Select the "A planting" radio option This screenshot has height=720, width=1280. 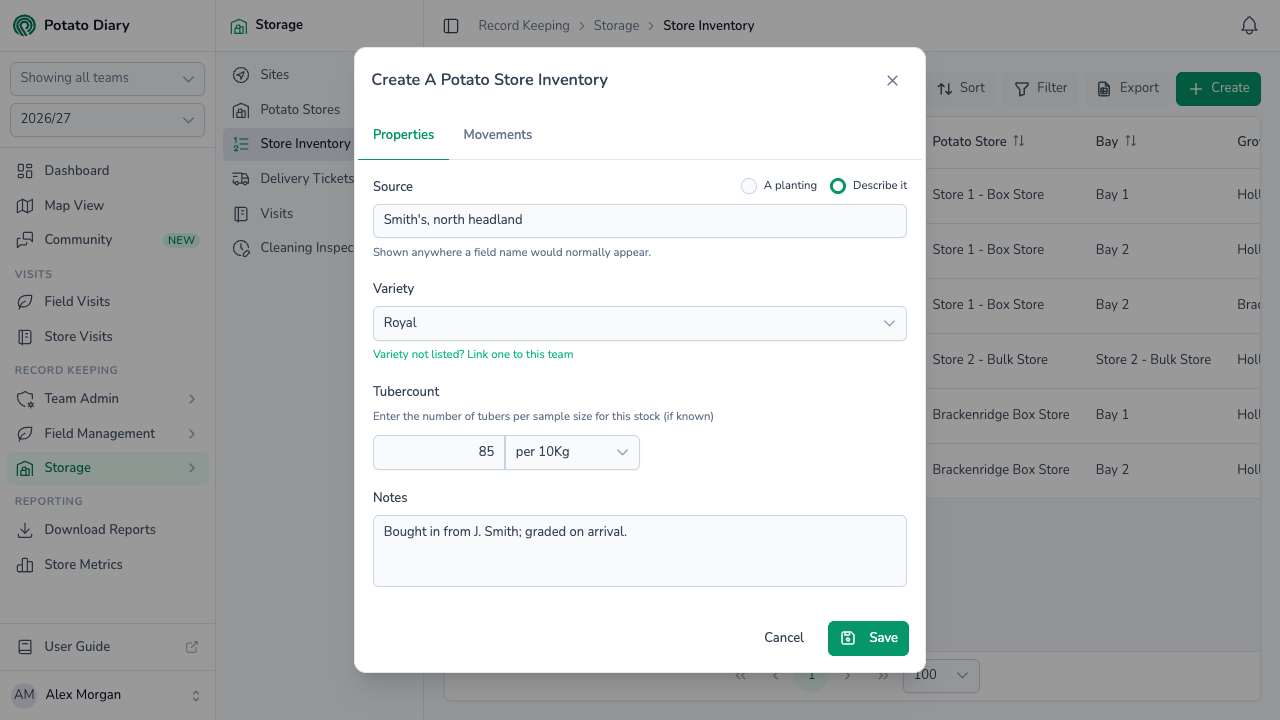click(x=748, y=186)
